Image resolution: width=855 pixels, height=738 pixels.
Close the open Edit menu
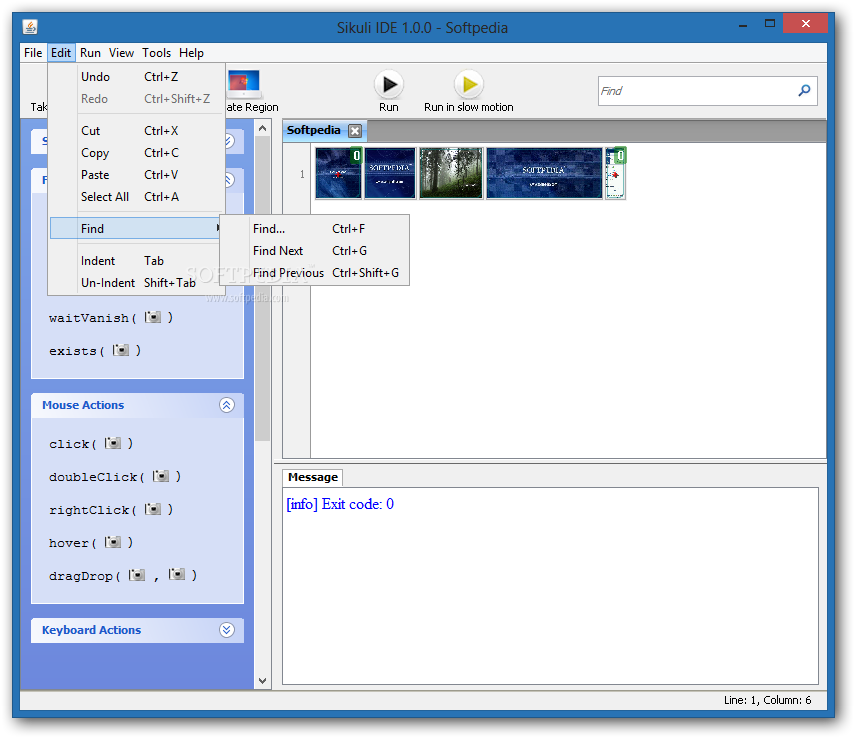(x=61, y=53)
